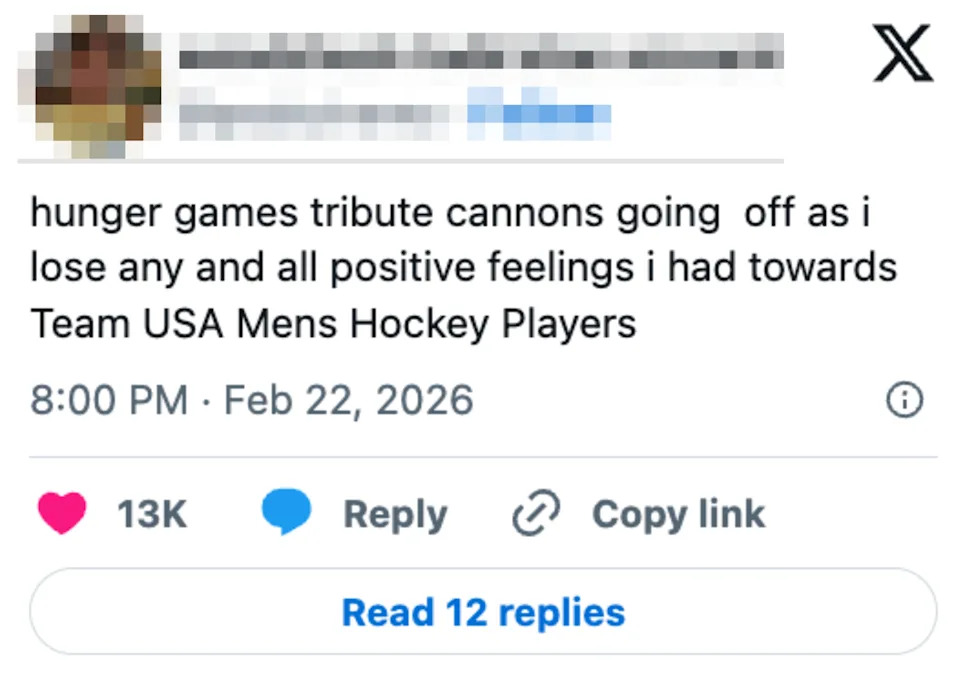Screen dimensions: 959x686
Task: Click the X logo in the top corner
Action: point(898,57)
